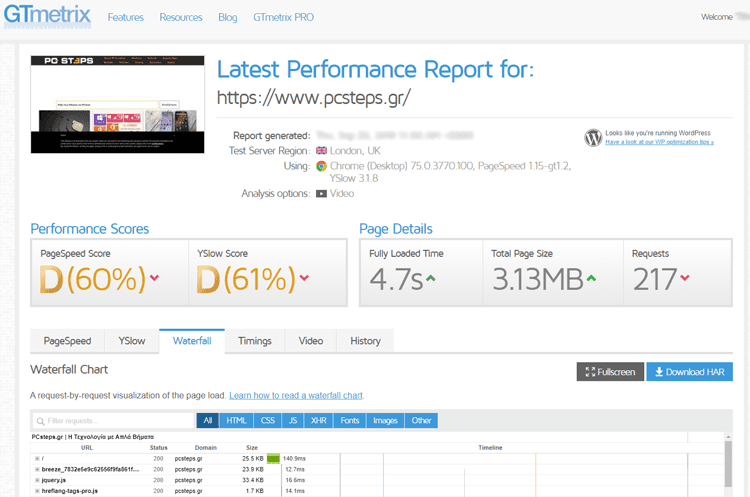
Task: Expand the jquery.js request row
Action: pyautogui.click(x=37, y=480)
